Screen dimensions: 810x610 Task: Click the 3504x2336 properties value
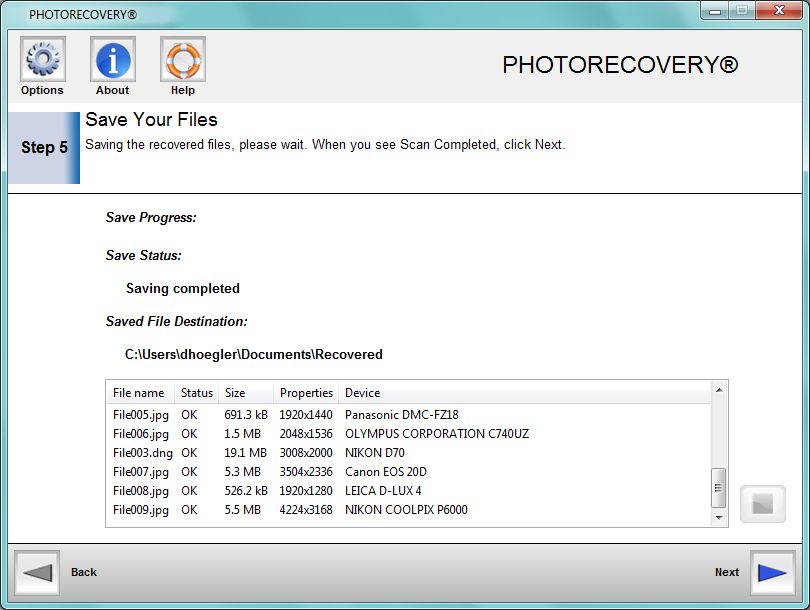[x=306, y=472]
